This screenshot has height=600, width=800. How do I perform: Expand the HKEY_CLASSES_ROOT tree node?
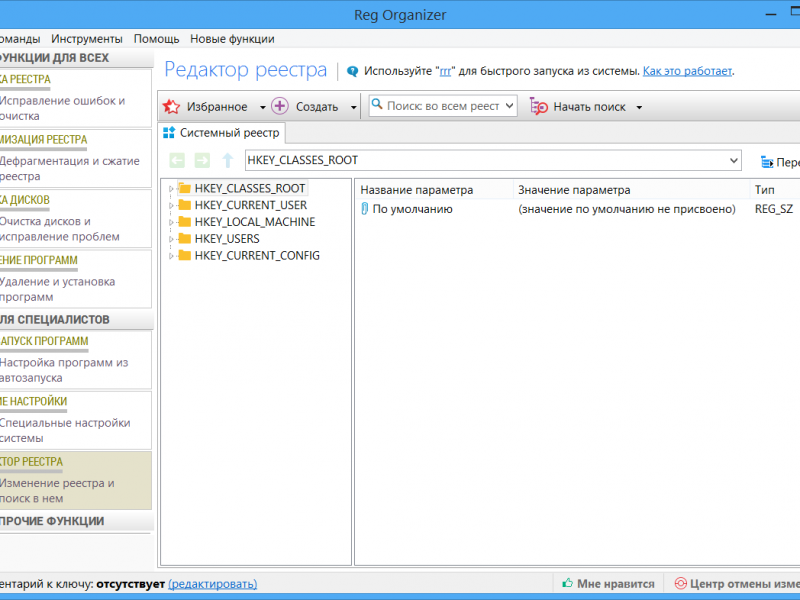point(171,189)
